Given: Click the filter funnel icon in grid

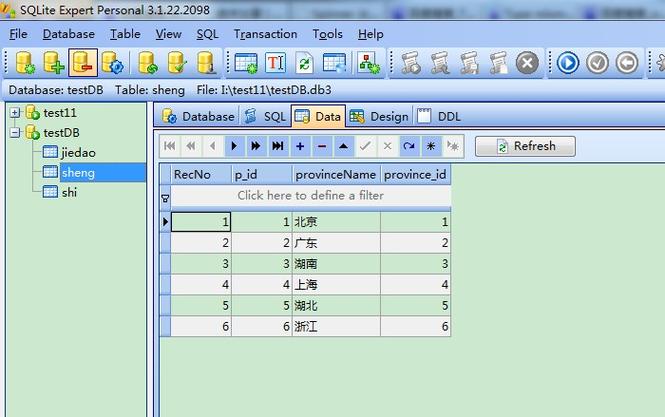Looking at the screenshot, I should tap(165, 198).
